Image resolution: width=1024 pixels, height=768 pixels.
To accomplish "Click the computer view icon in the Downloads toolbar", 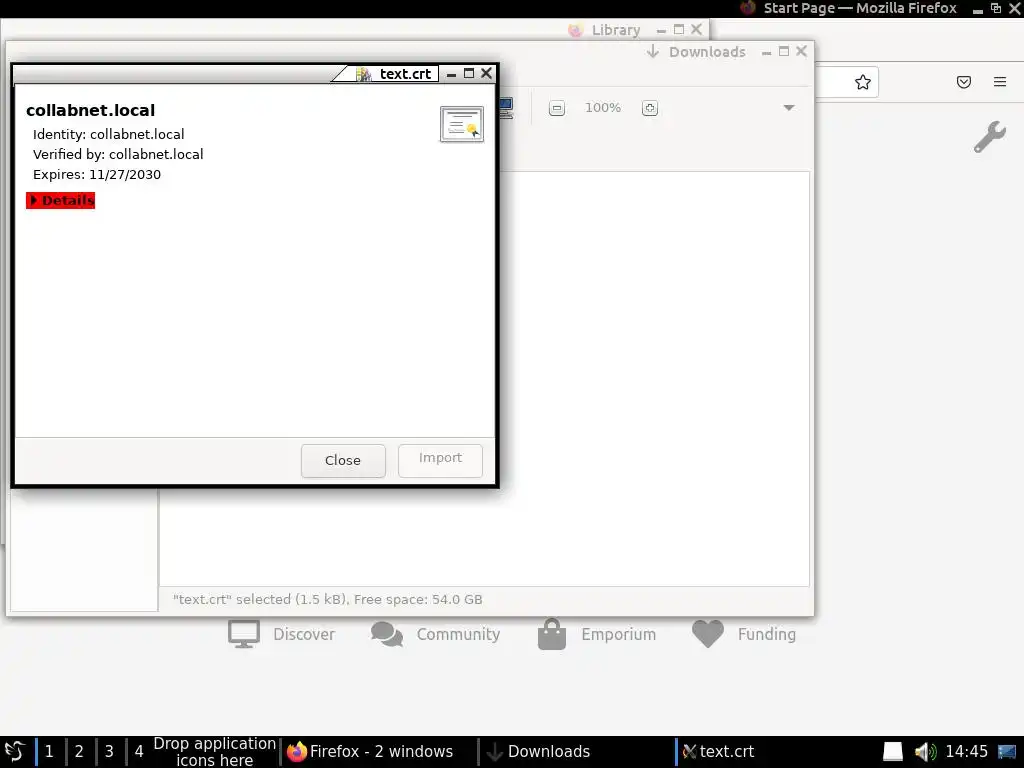I will coord(507,108).
